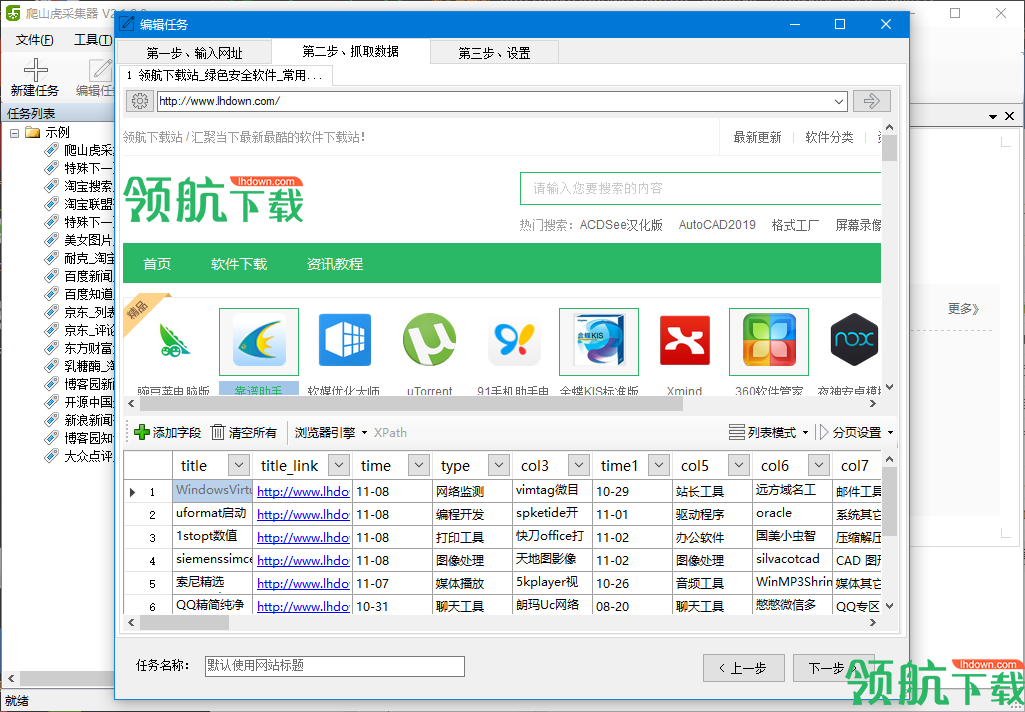The height and width of the screenshot is (712, 1025).
Task: Click the 领航下载 site logo
Action: [x=214, y=199]
